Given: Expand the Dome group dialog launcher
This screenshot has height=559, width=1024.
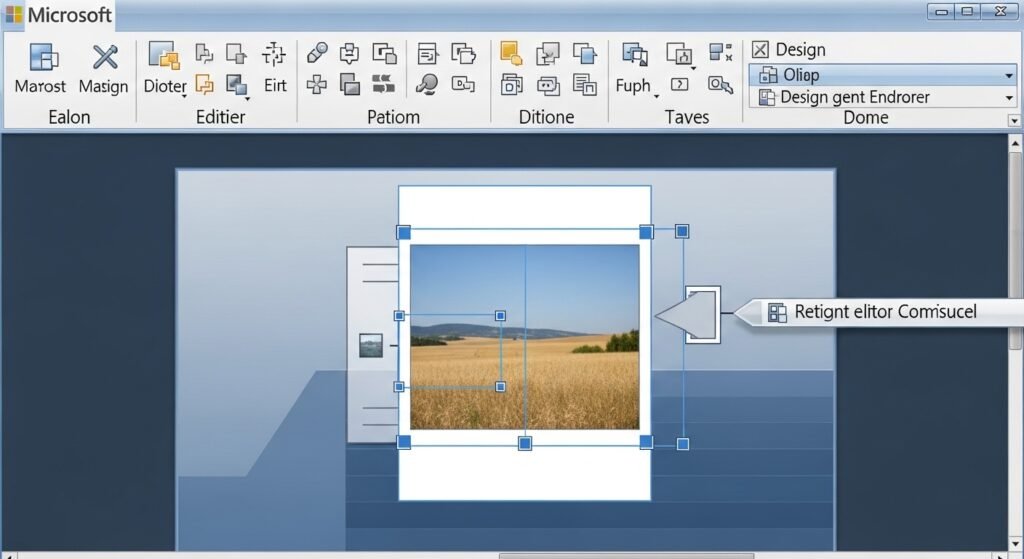Looking at the screenshot, I should (1014, 120).
